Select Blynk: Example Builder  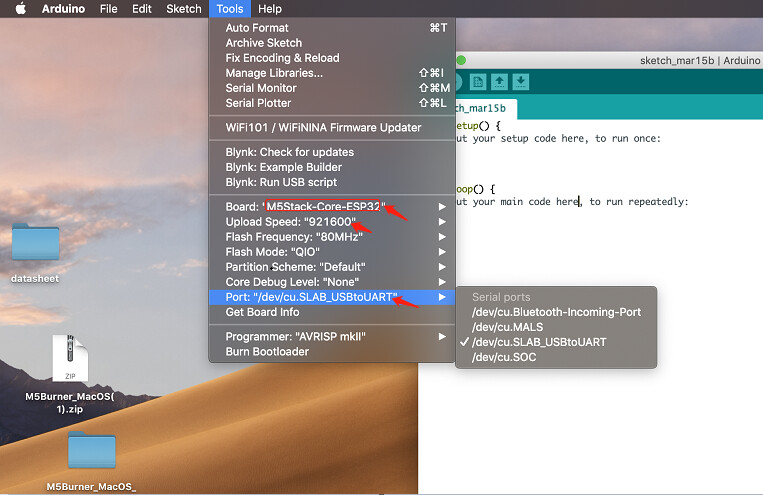click(x=332, y=167)
